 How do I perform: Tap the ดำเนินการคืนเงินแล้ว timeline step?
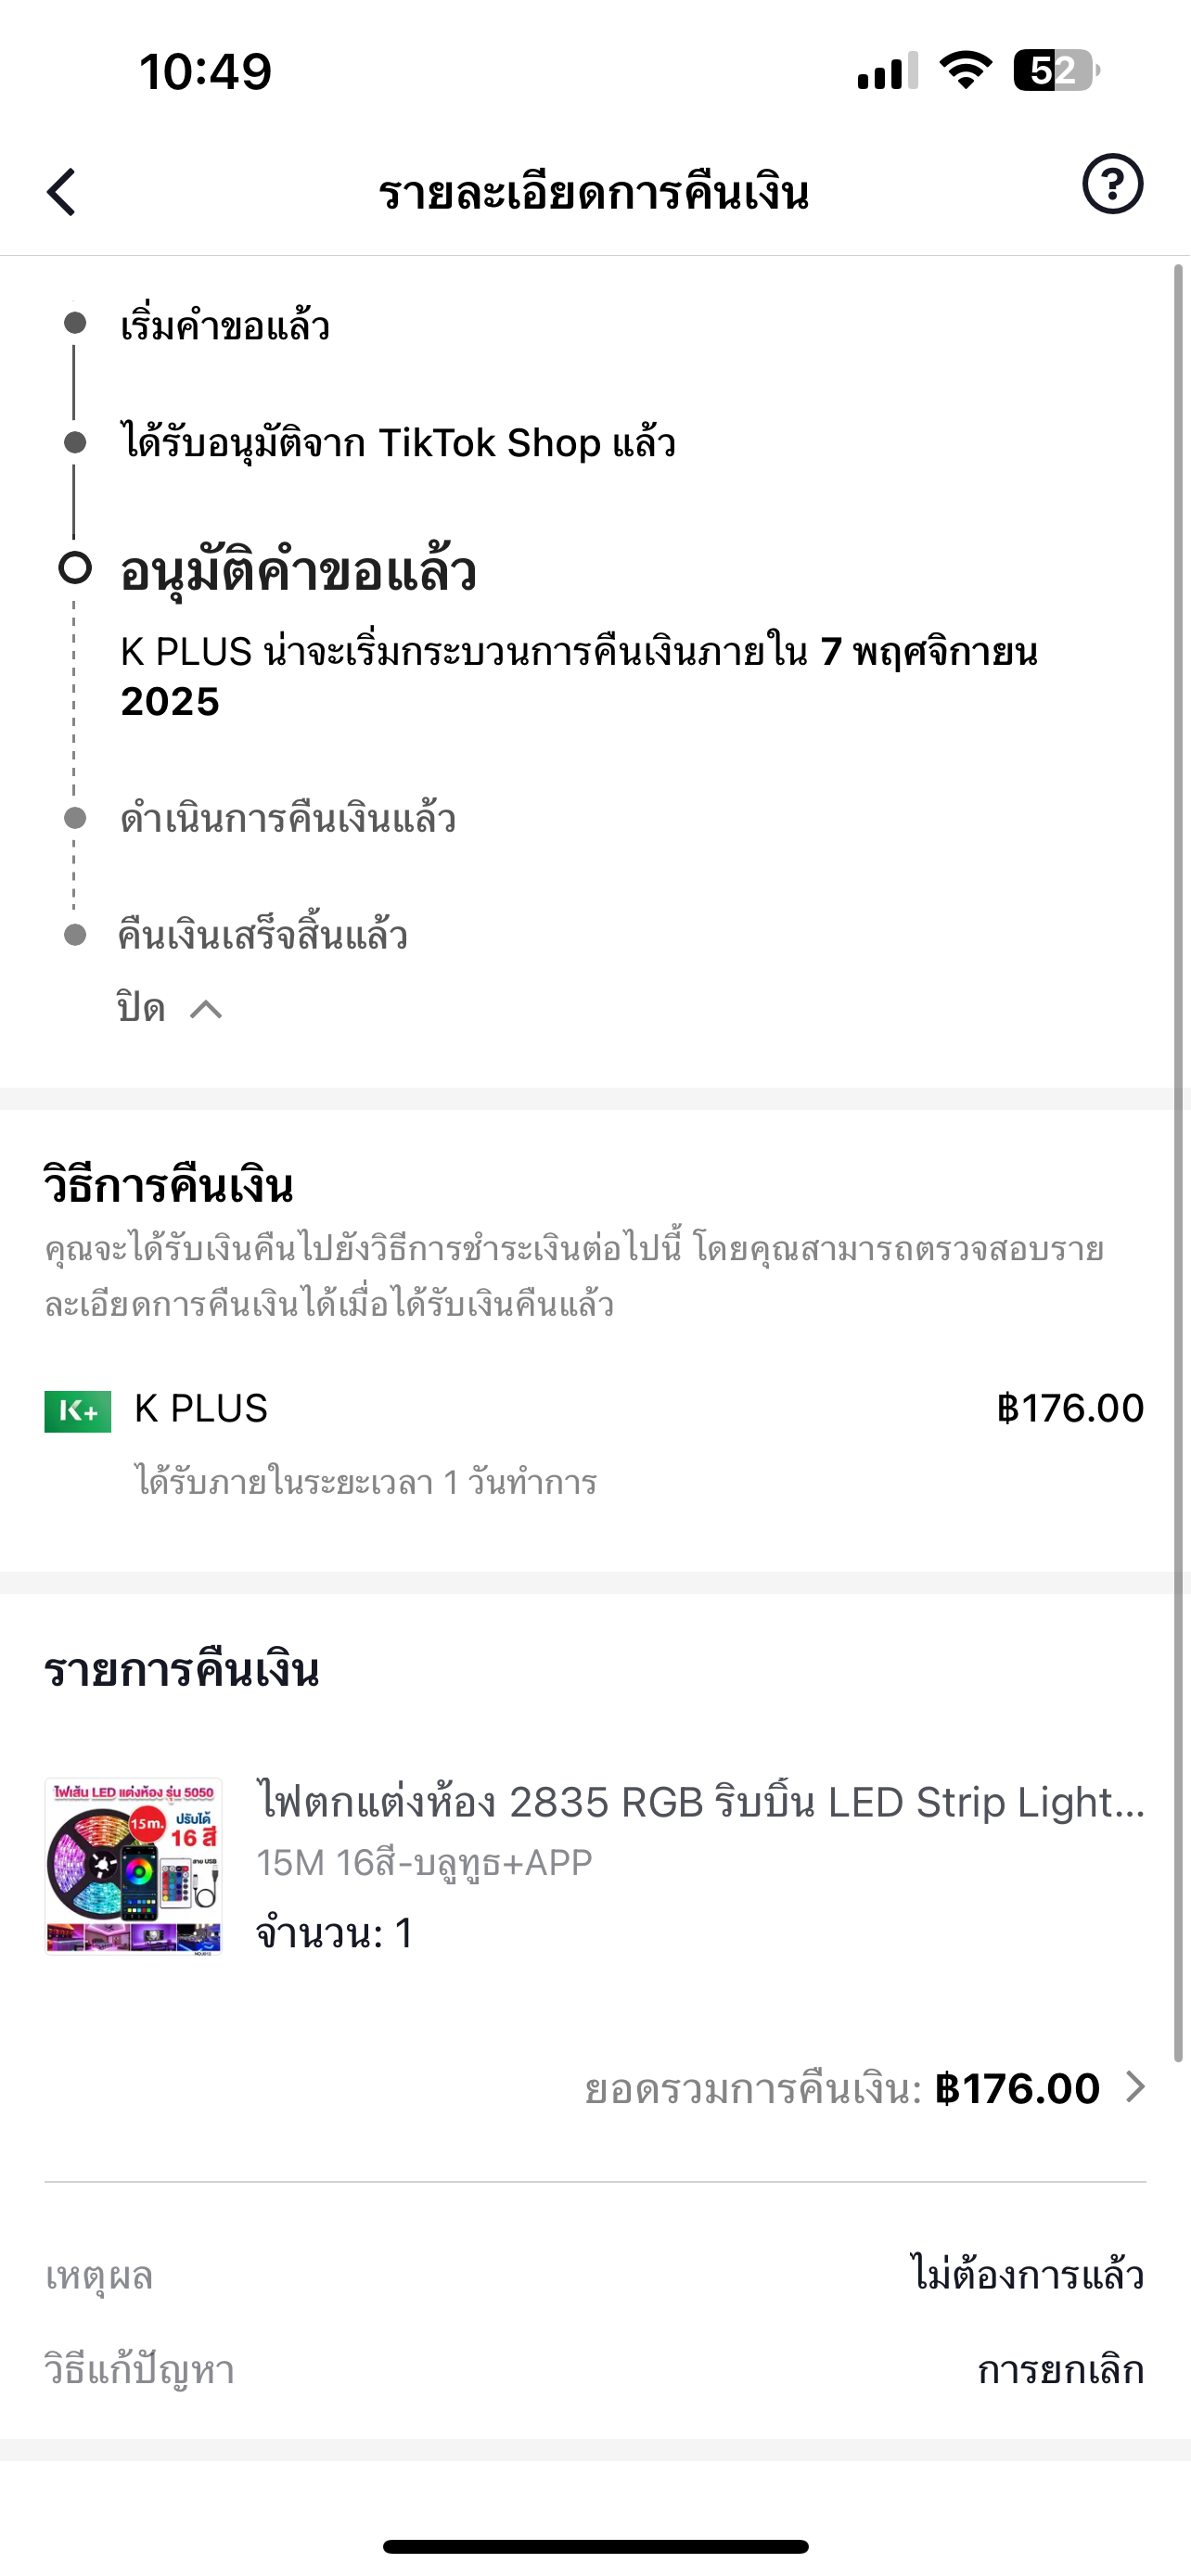[288, 819]
